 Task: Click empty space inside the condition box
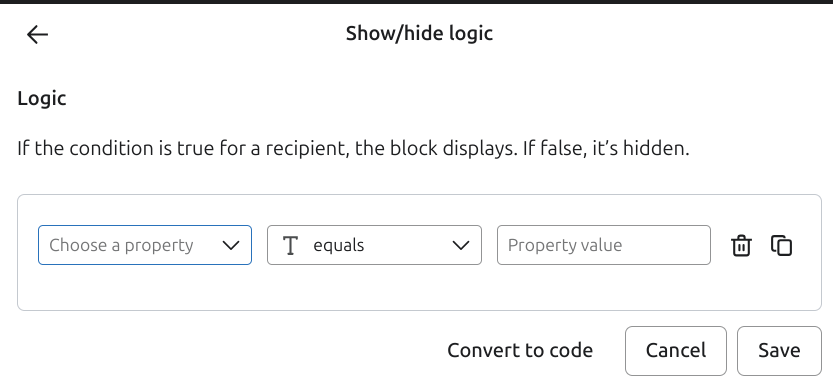[419, 288]
